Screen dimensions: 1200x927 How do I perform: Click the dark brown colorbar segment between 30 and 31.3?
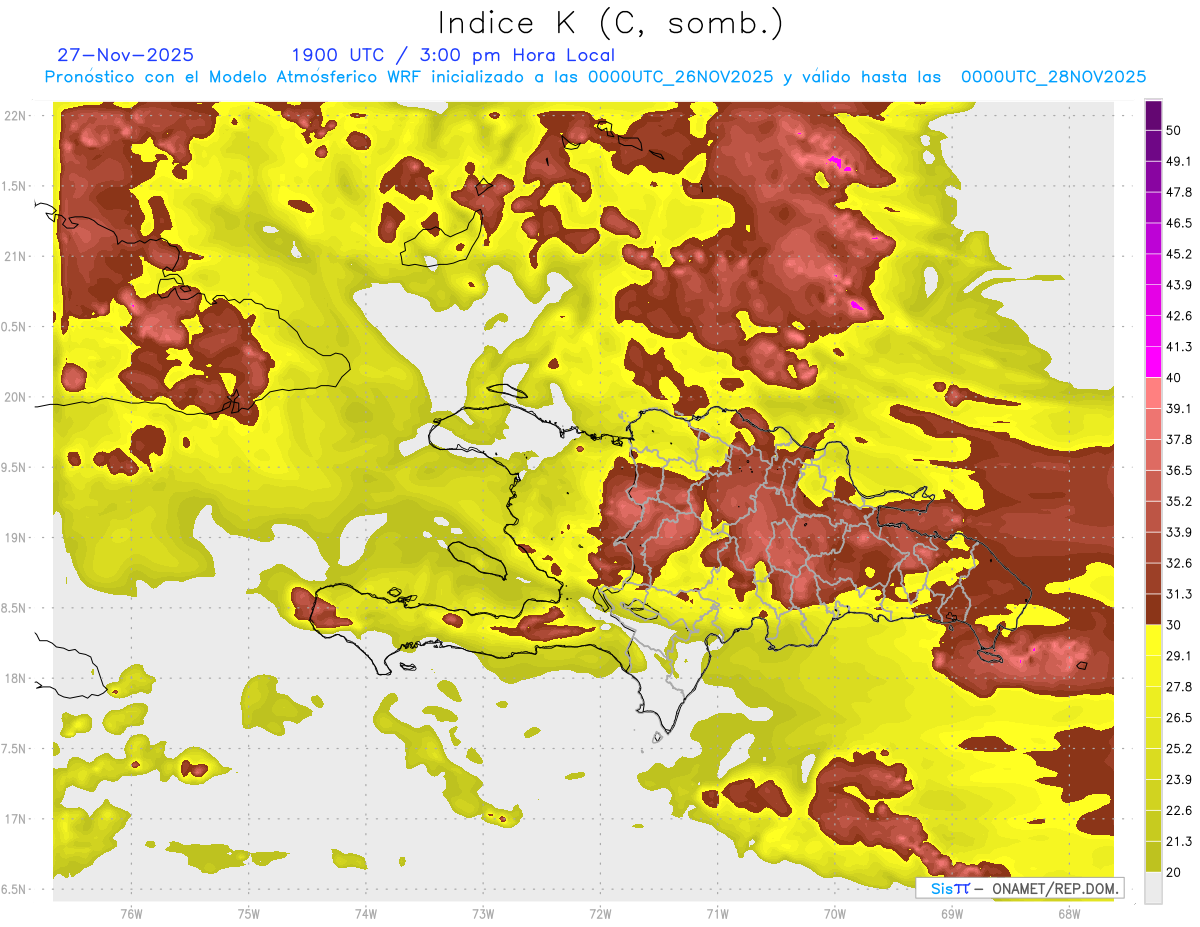click(x=1153, y=610)
